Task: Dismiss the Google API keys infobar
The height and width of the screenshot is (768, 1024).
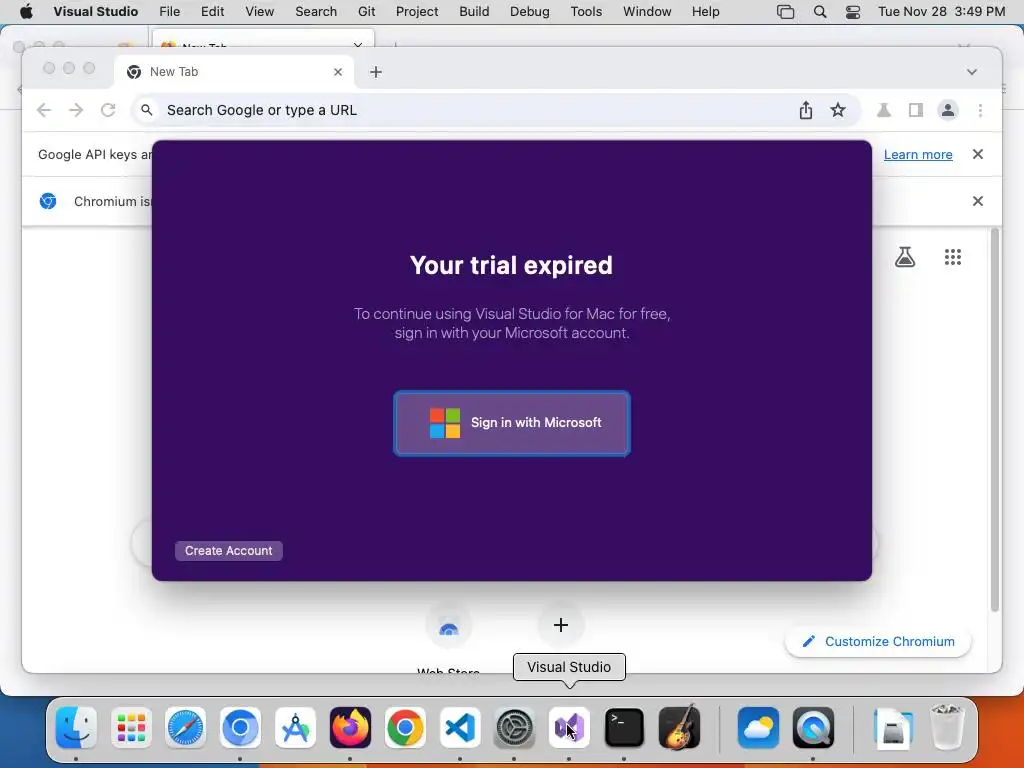Action: coord(978,154)
